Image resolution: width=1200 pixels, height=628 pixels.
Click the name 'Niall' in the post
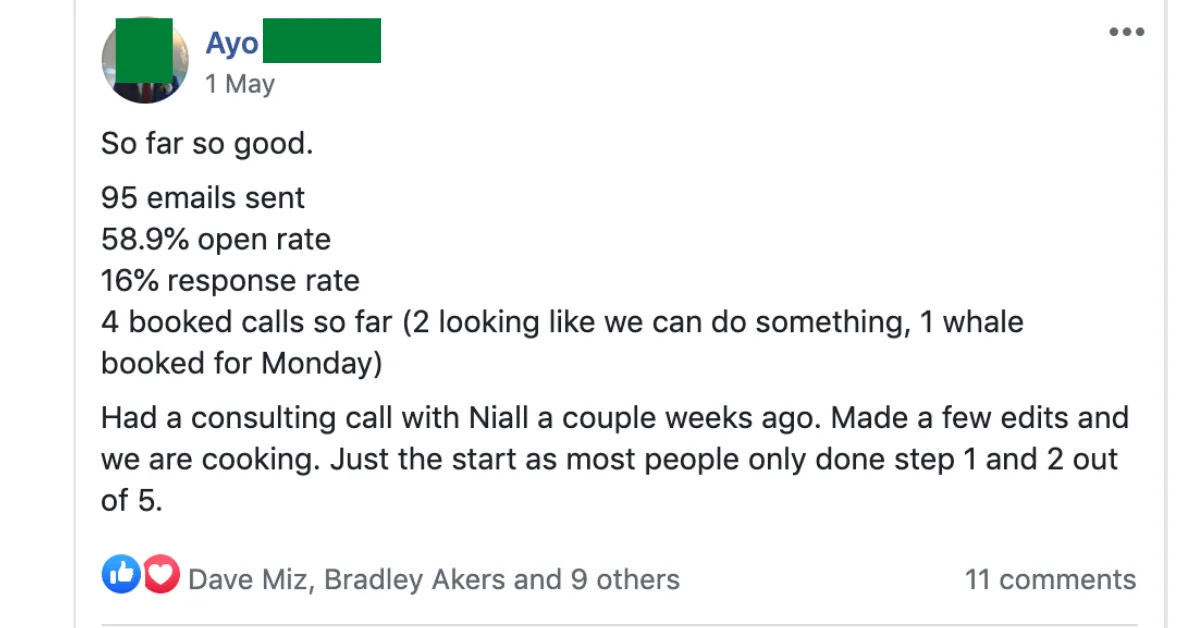(x=500, y=417)
